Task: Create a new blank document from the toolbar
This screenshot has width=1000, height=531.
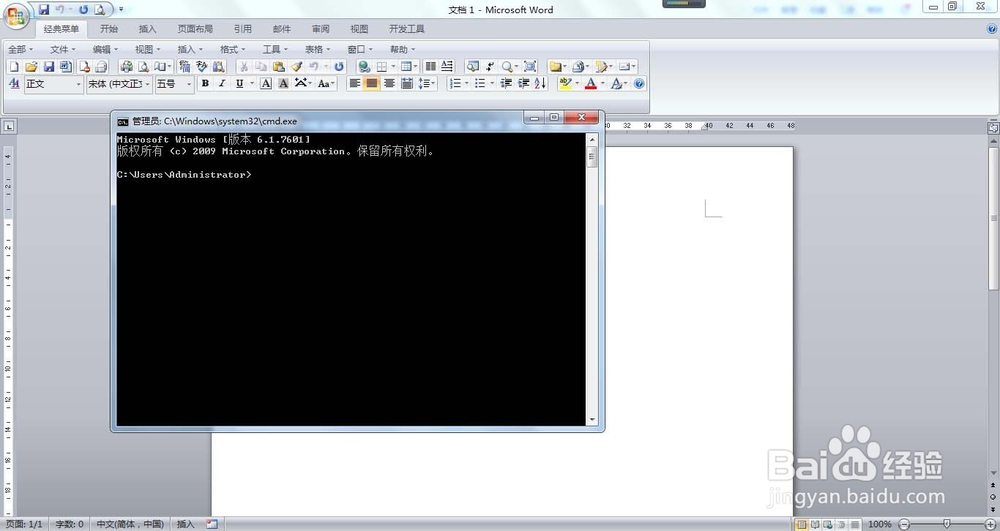Action: click(x=14, y=66)
